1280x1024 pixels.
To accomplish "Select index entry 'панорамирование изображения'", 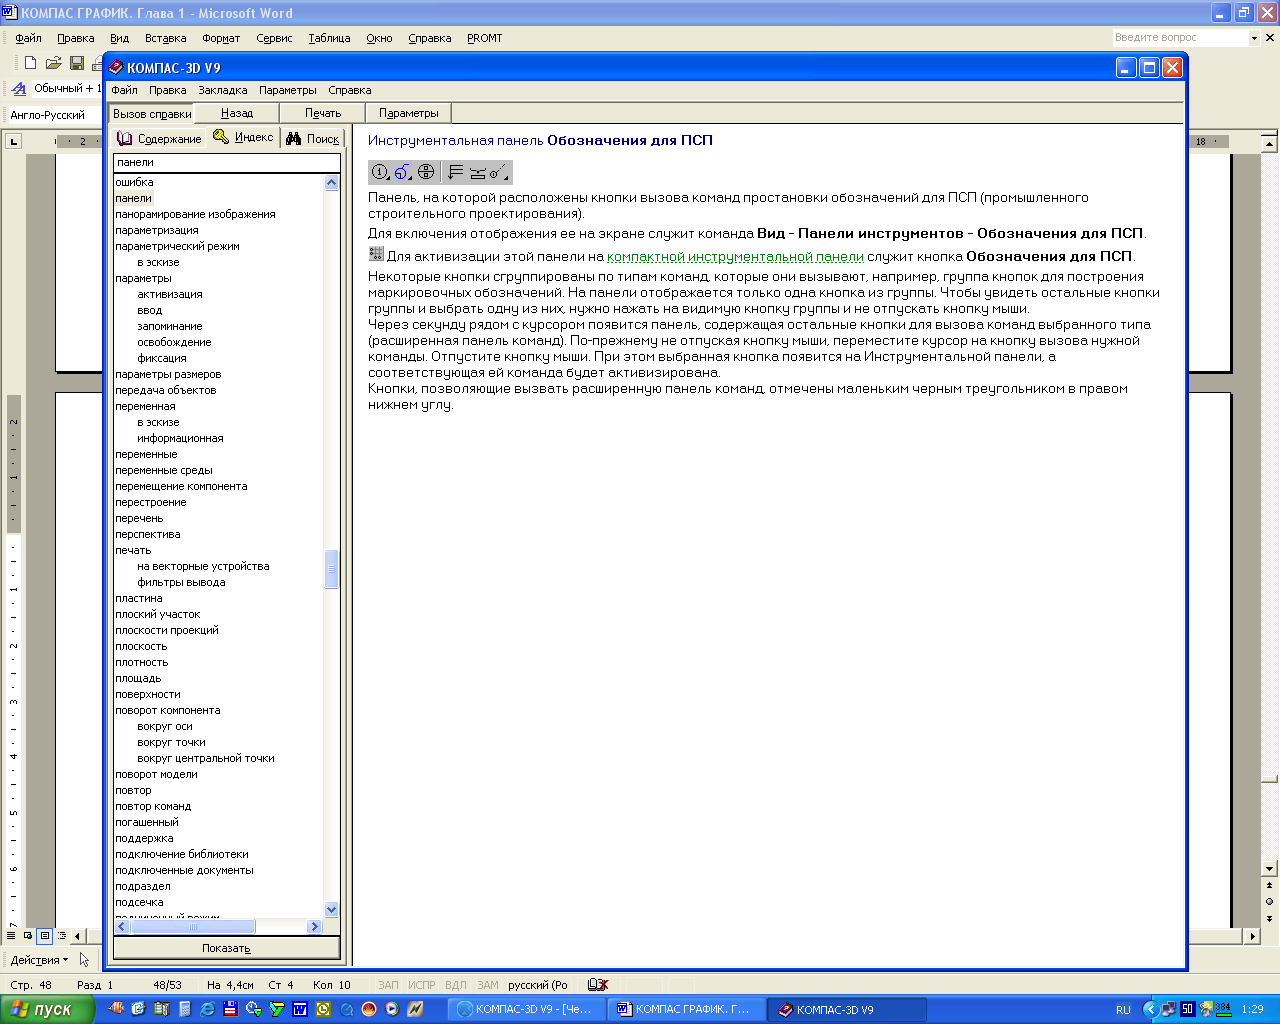I will click(195, 214).
